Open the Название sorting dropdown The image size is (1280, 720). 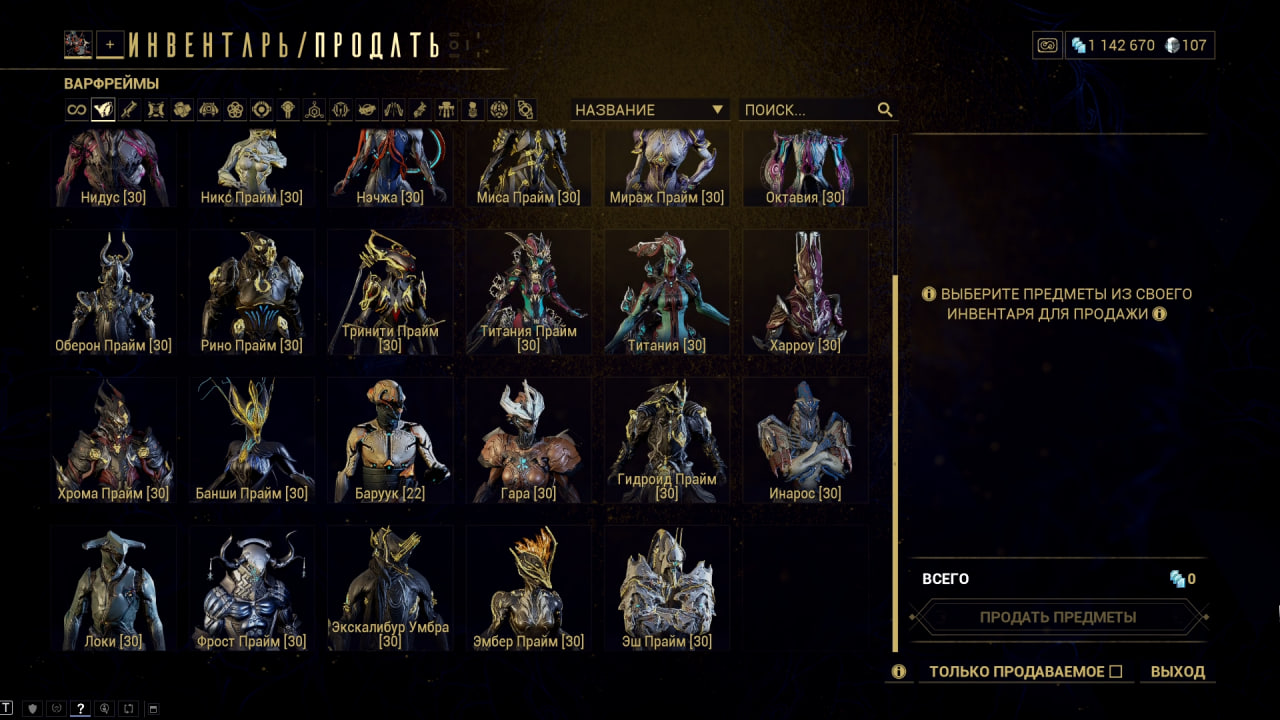[650, 110]
